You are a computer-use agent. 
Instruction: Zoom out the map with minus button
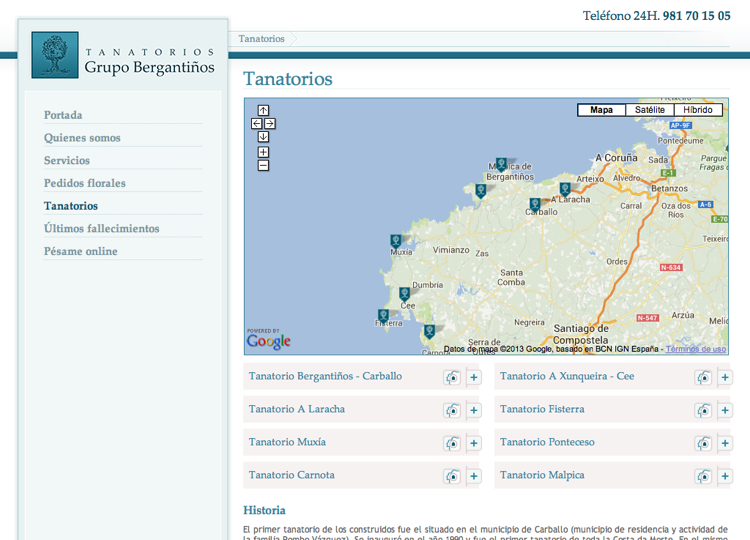pyautogui.click(x=263, y=165)
